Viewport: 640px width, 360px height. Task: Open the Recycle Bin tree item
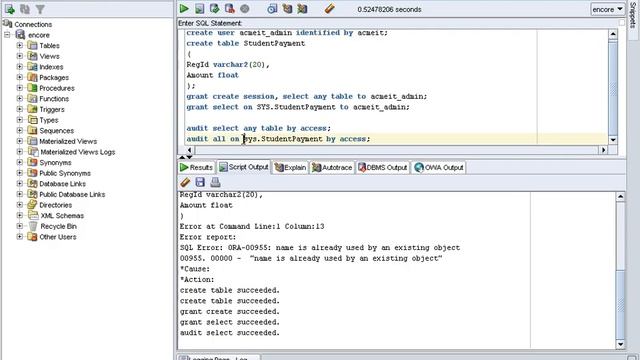(58, 226)
